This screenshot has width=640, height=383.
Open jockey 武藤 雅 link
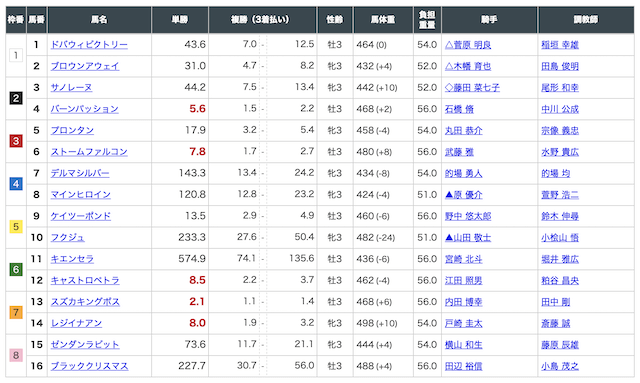pos(459,152)
